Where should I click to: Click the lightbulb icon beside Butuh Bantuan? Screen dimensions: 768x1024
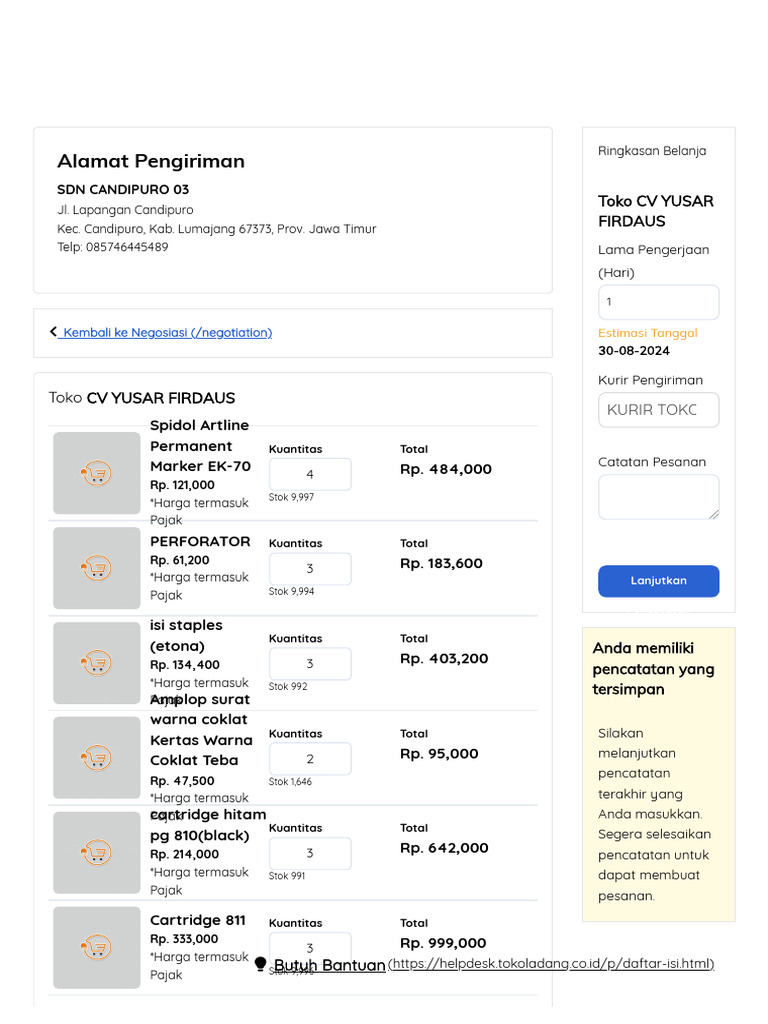pyautogui.click(x=261, y=964)
